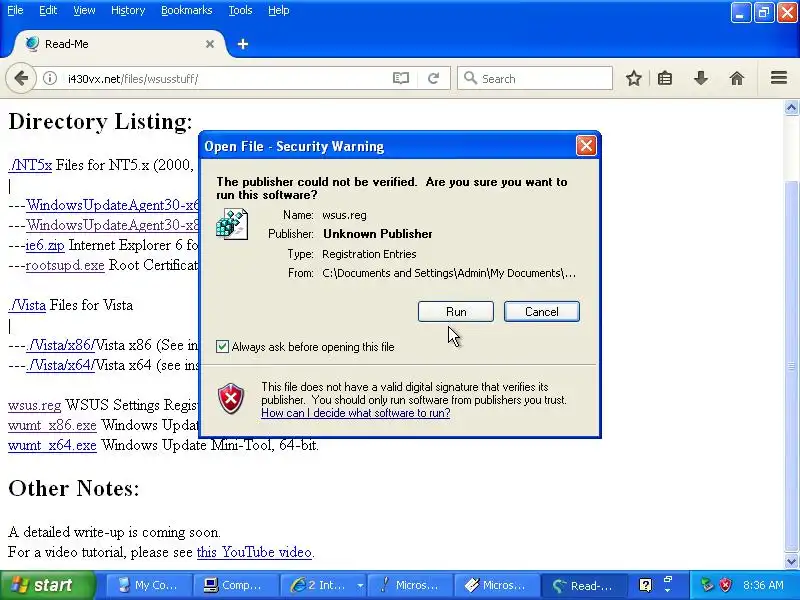Click page scrollbar up arrow
The width and height of the screenshot is (800, 600).
point(791,108)
